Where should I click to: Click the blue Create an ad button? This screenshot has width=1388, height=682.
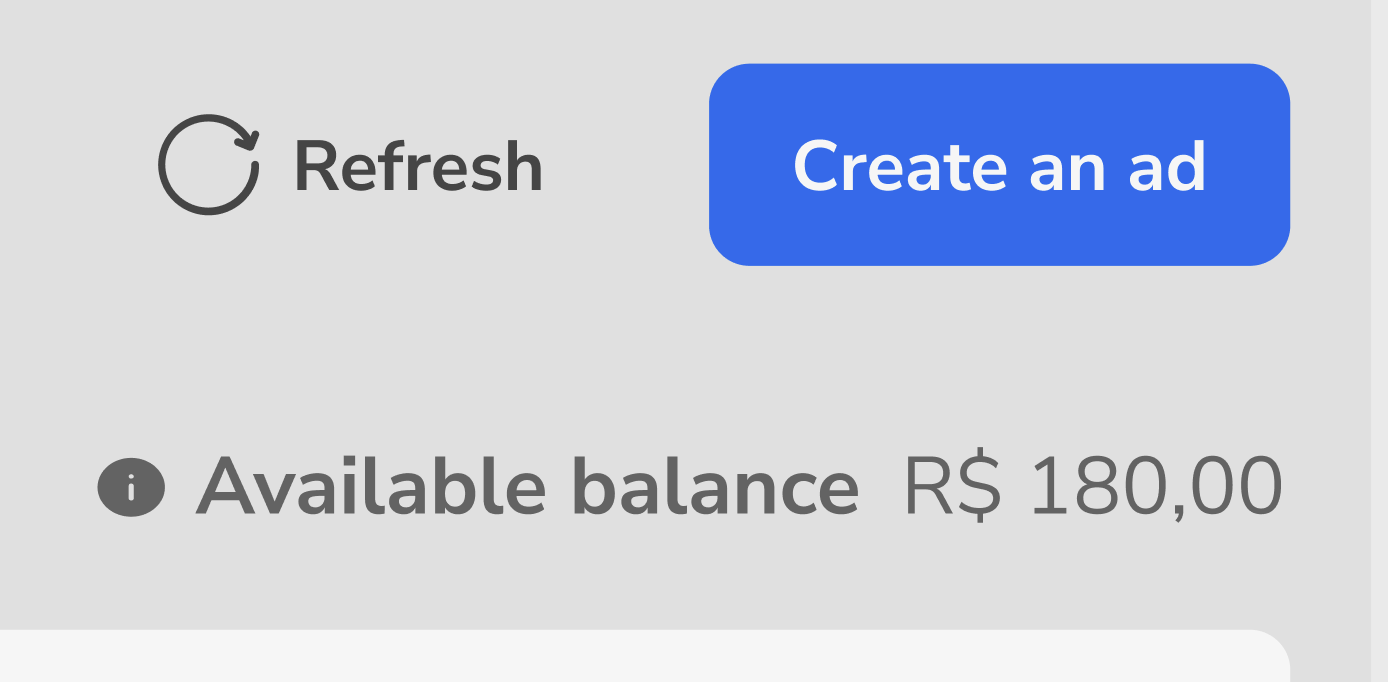click(x=999, y=165)
